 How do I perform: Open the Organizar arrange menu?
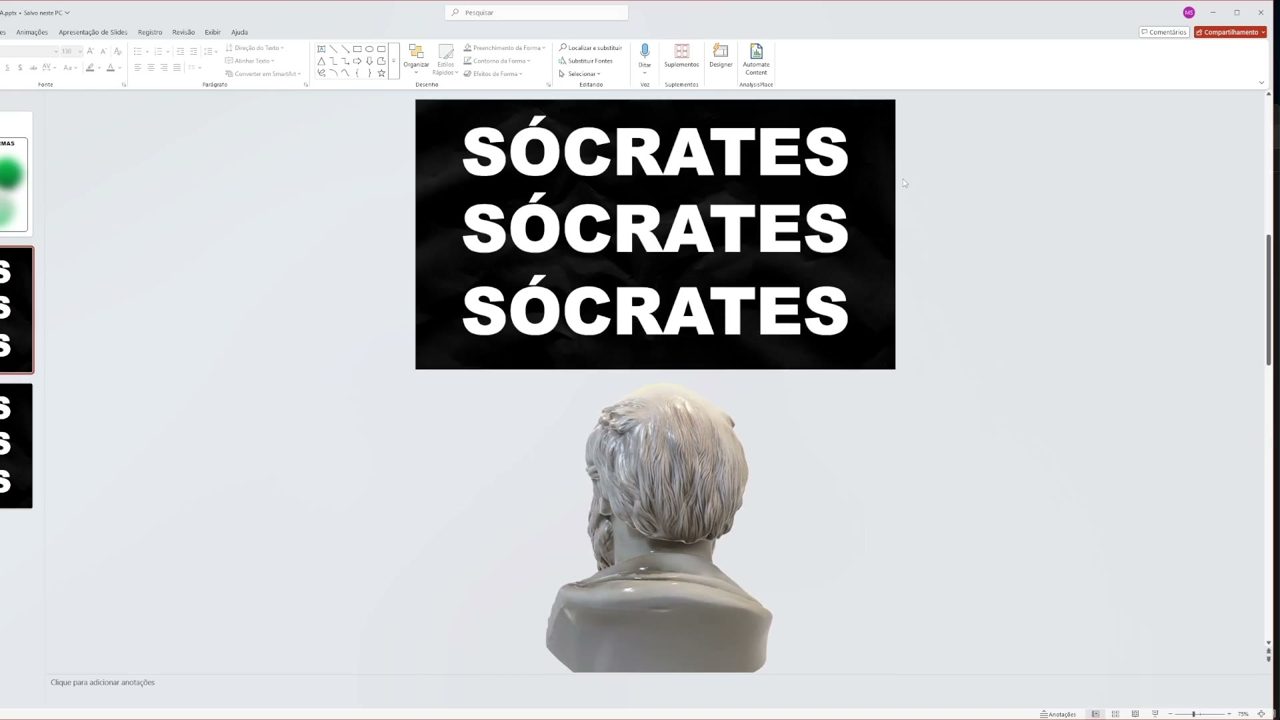click(416, 57)
